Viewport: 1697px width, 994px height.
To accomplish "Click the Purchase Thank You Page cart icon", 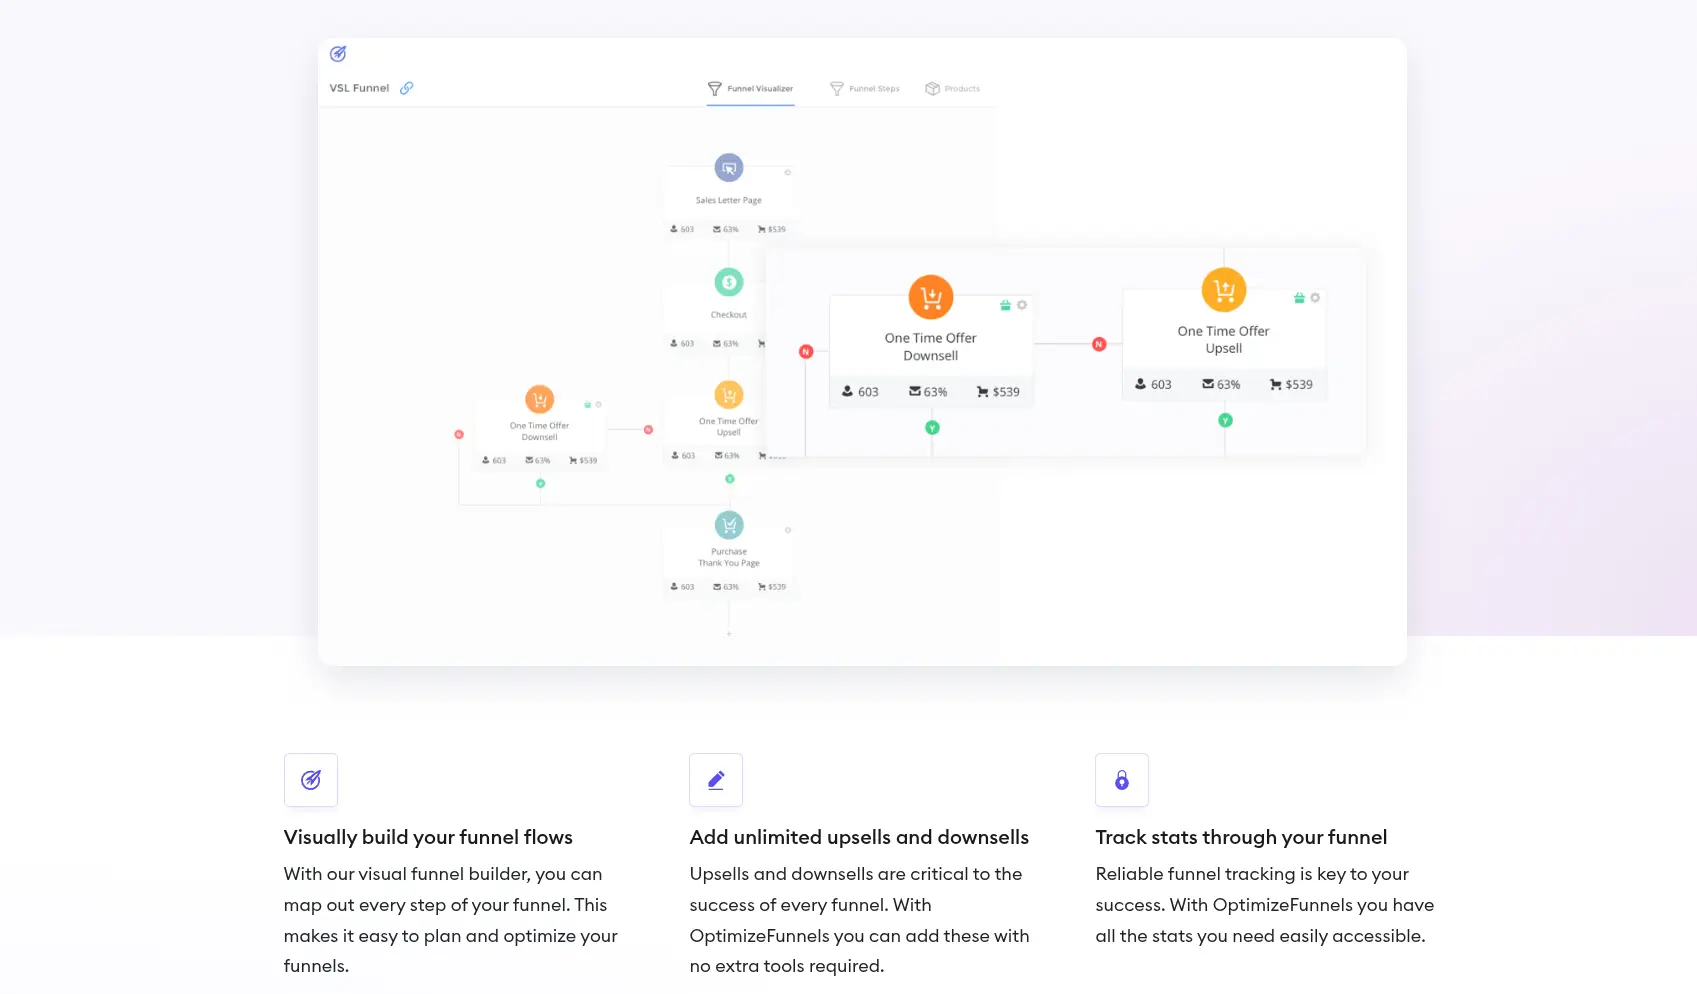I will pyautogui.click(x=728, y=523).
